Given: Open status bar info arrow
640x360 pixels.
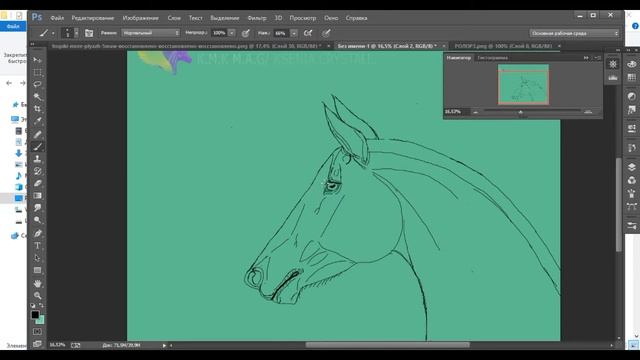Looking at the screenshot, I should point(164,345).
